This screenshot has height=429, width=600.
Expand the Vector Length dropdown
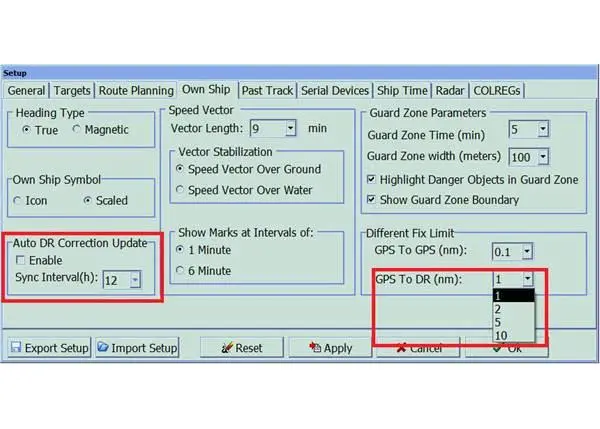tap(290, 128)
